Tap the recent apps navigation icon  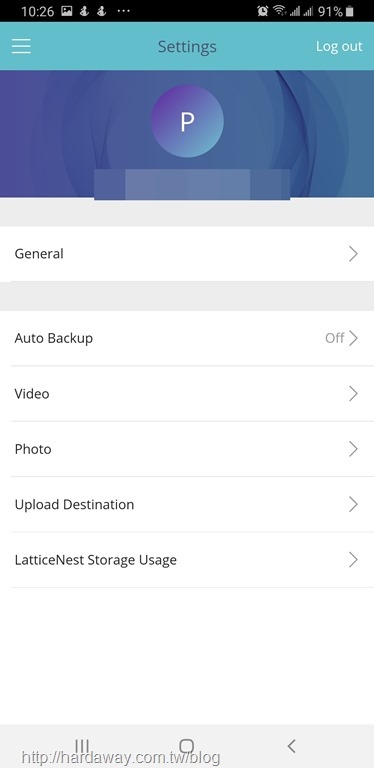pos(82,746)
